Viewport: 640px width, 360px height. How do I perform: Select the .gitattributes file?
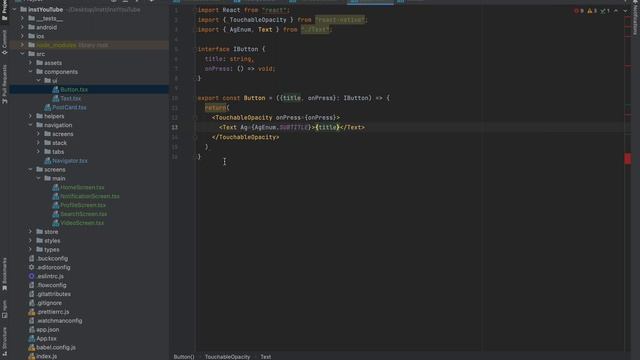click(x=53, y=294)
